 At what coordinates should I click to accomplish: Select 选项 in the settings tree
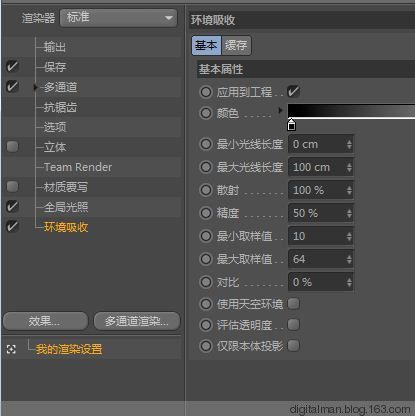coord(55,127)
